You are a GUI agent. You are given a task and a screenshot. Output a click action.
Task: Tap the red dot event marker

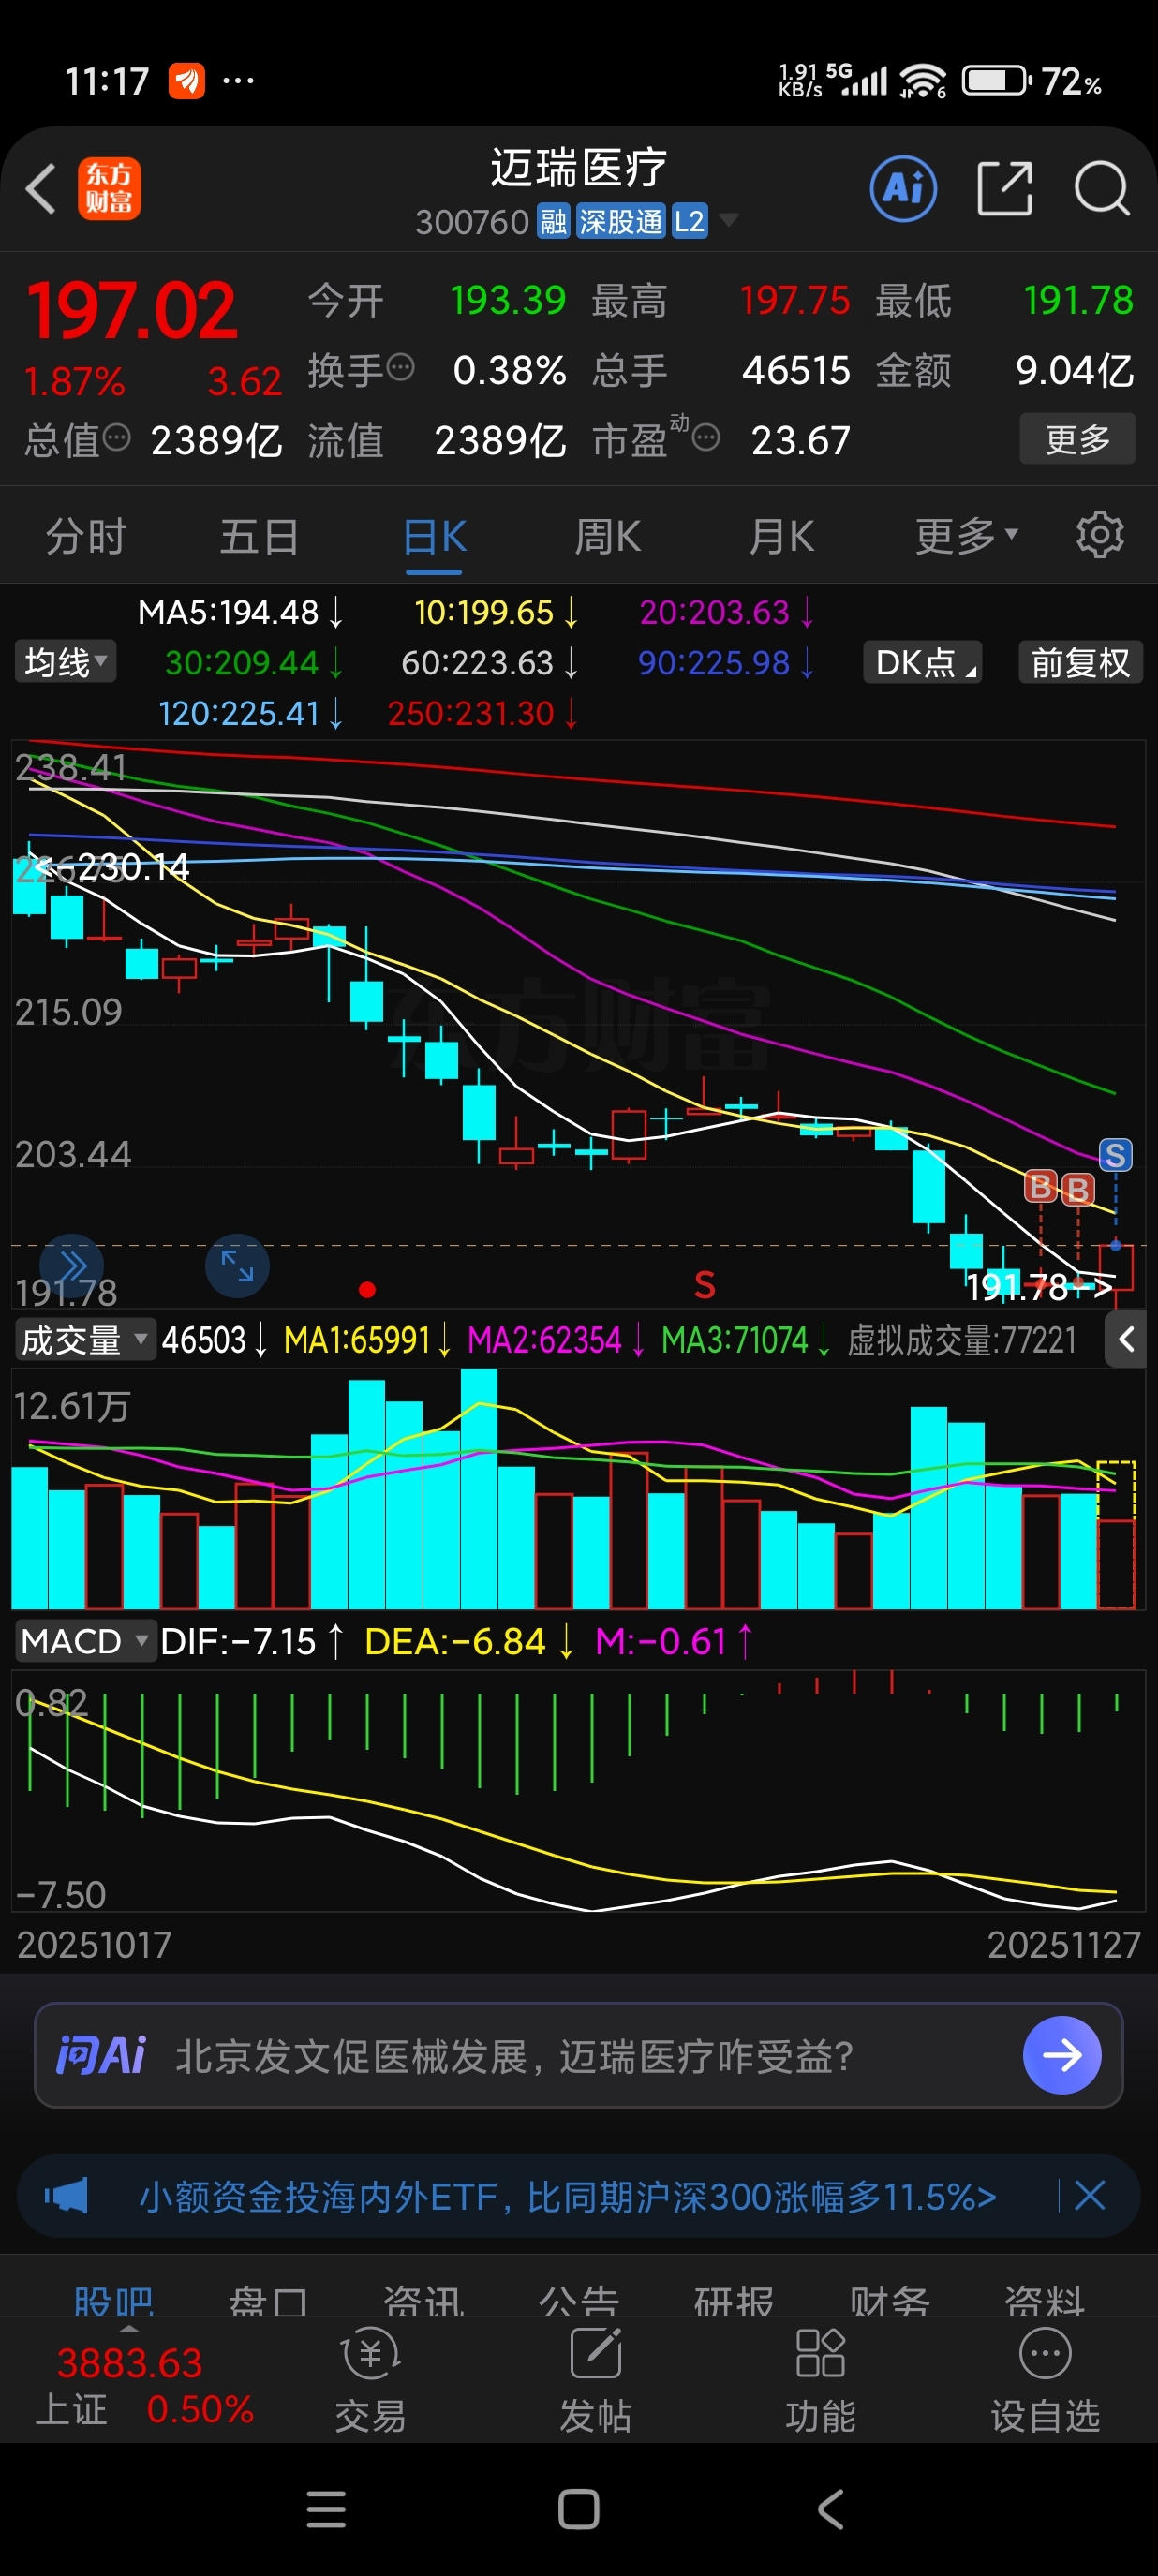[367, 1290]
